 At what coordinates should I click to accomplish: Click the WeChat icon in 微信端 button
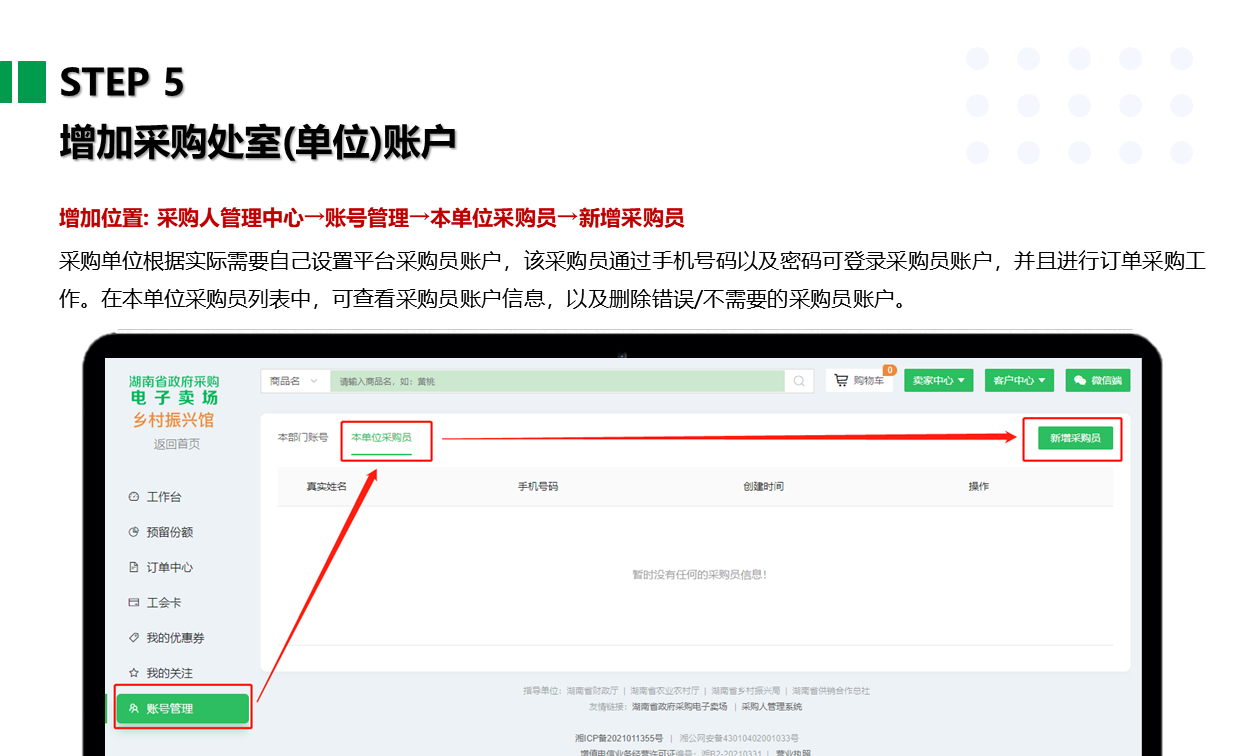(x=1080, y=381)
